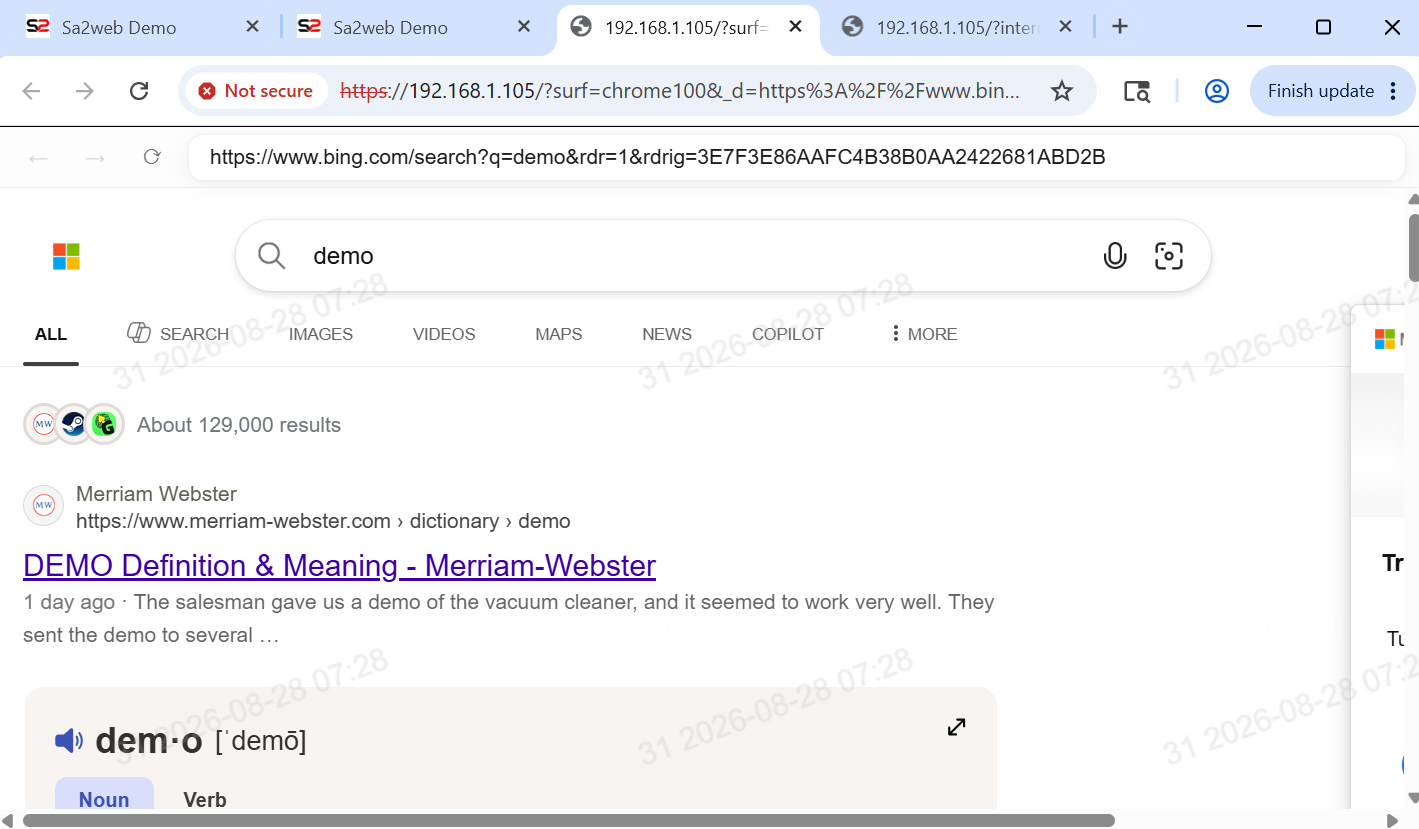Click the Microsoft logo beside the search box
Image resolution: width=1419 pixels, height=829 pixels.
coord(66,256)
